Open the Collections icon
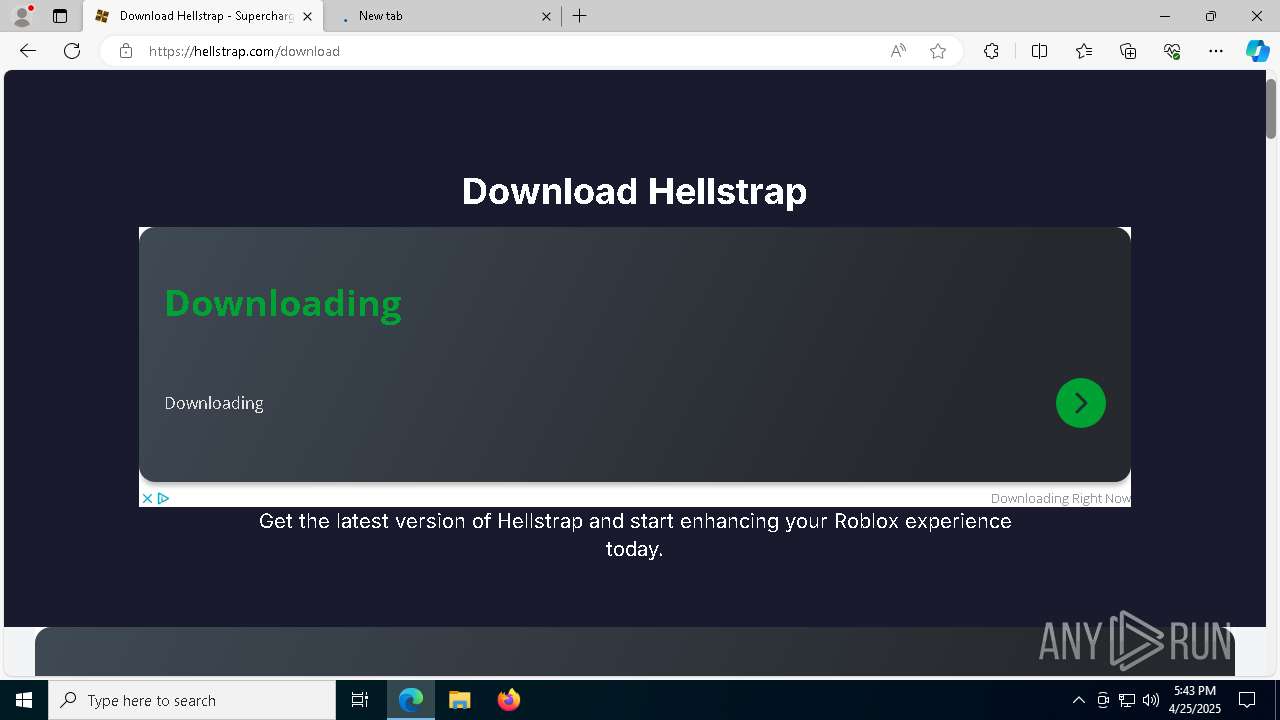 pyautogui.click(x=1128, y=51)
